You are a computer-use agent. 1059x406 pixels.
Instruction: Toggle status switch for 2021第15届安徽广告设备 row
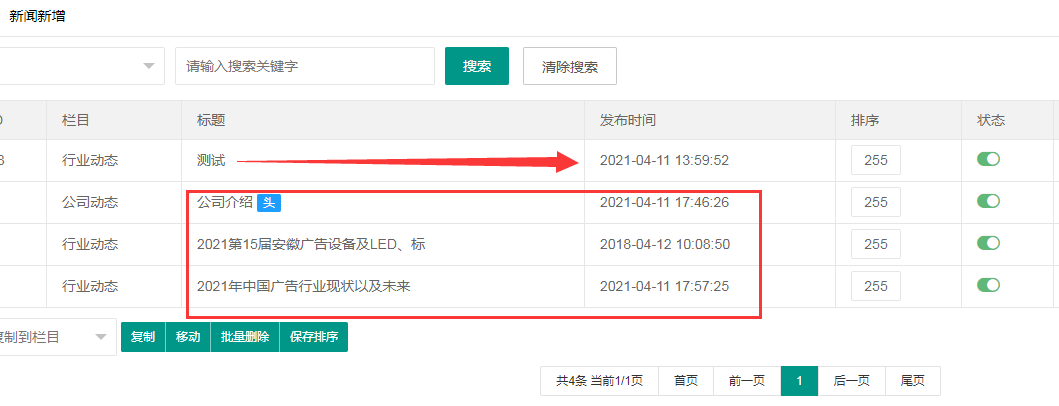pyautogui.click(x=988, y=243)
